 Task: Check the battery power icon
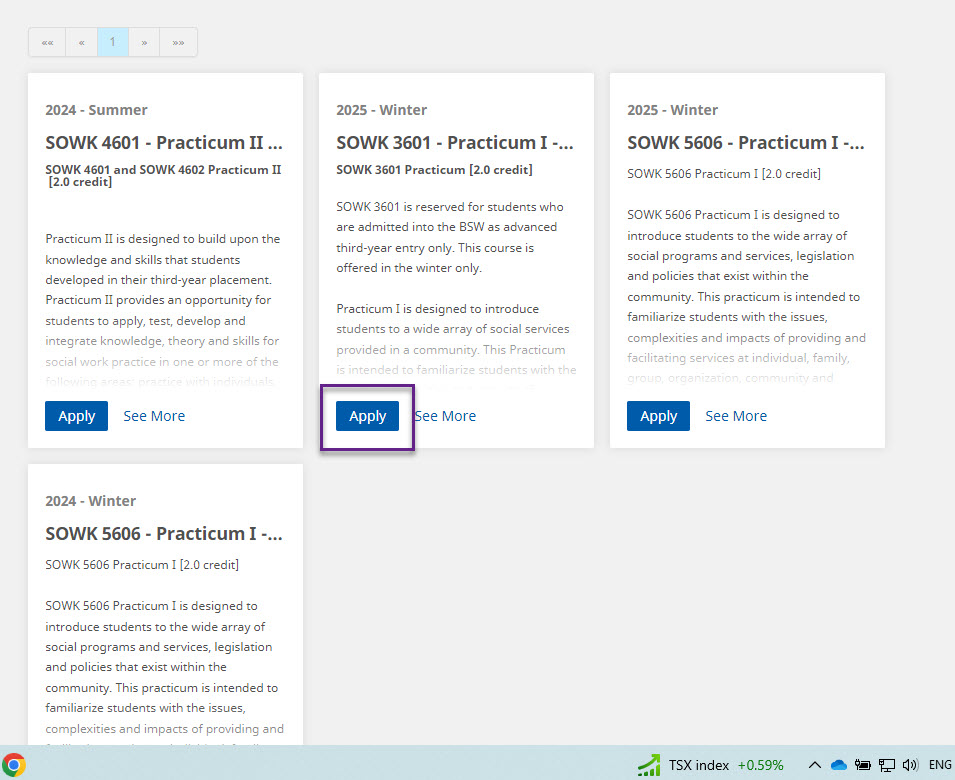point(862,765)
